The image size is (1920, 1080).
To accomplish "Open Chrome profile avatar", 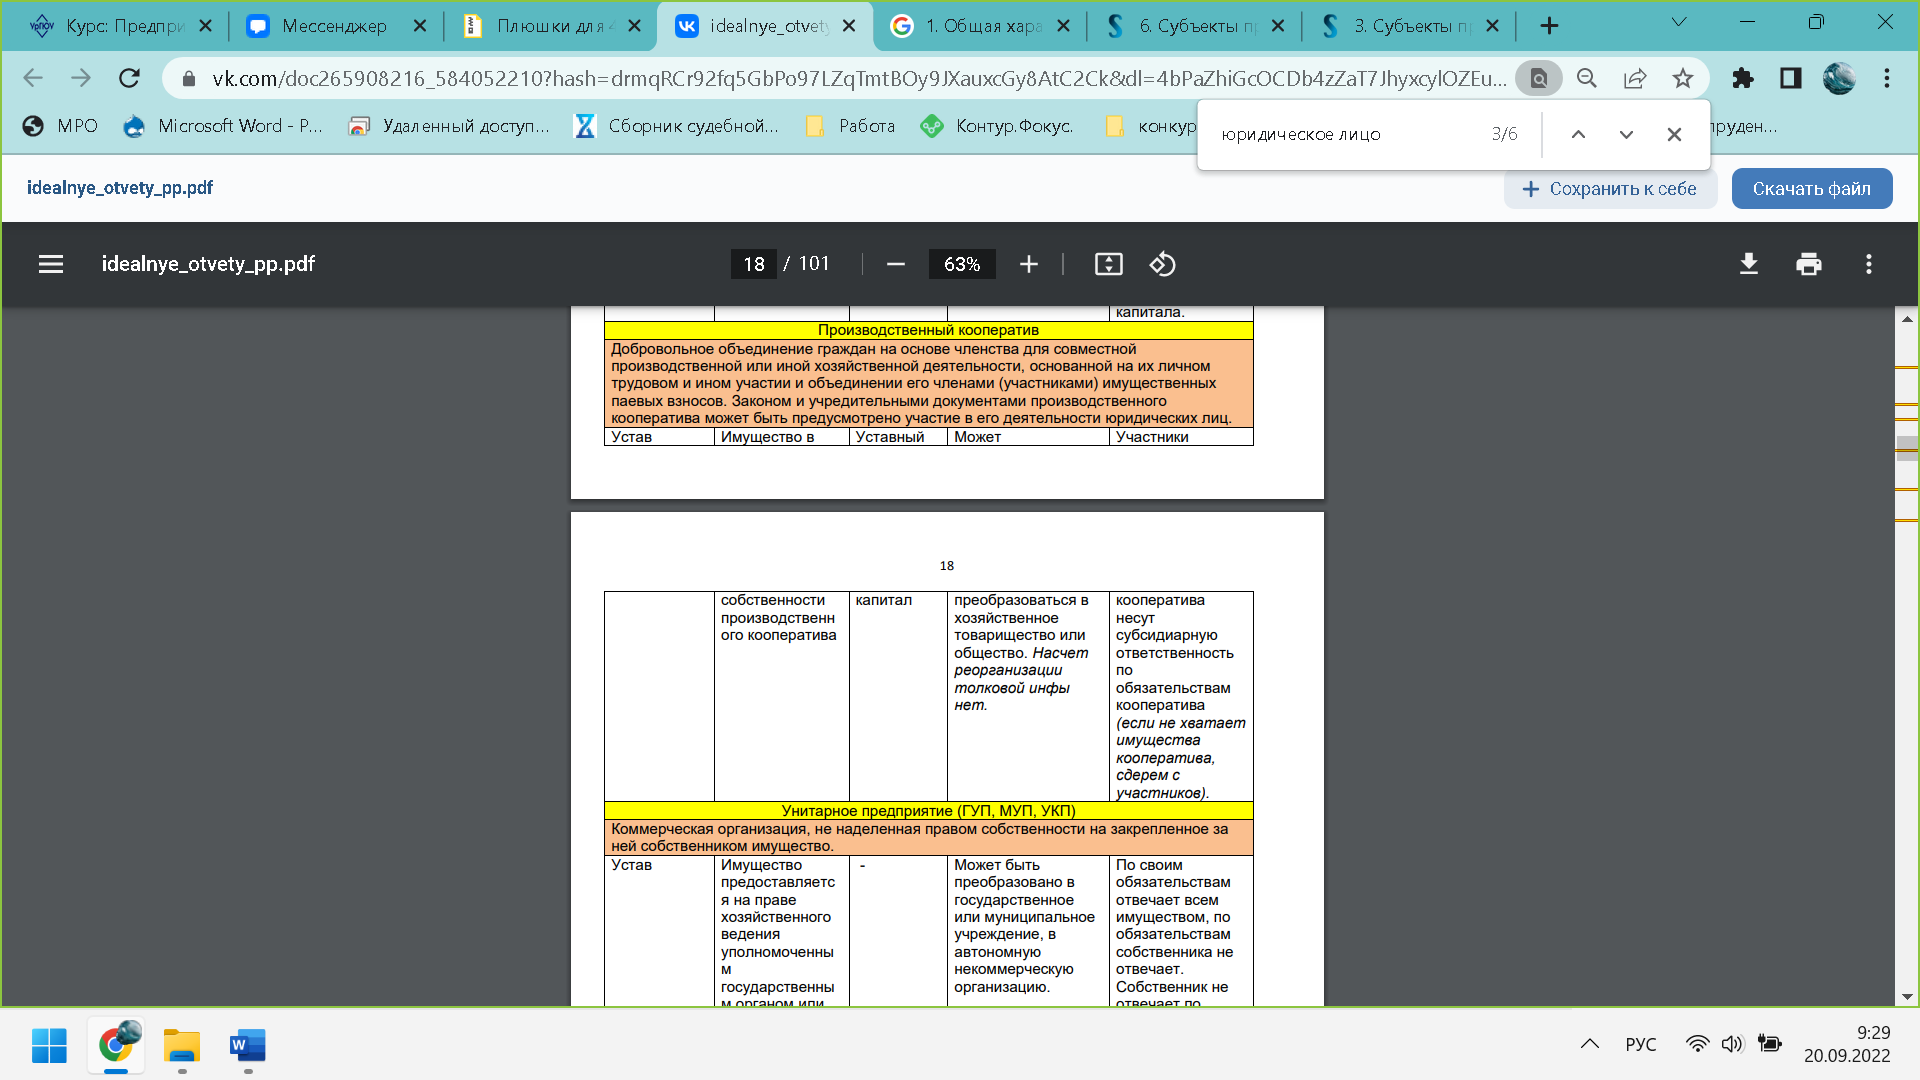I will 1839,78.
